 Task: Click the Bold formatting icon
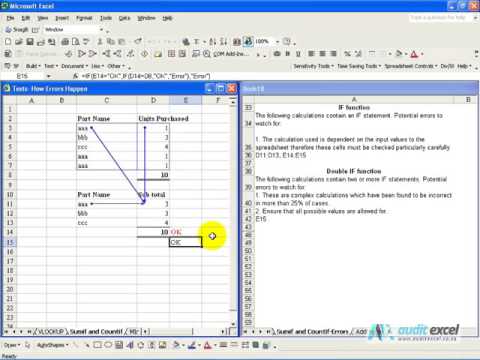[288, 54]
